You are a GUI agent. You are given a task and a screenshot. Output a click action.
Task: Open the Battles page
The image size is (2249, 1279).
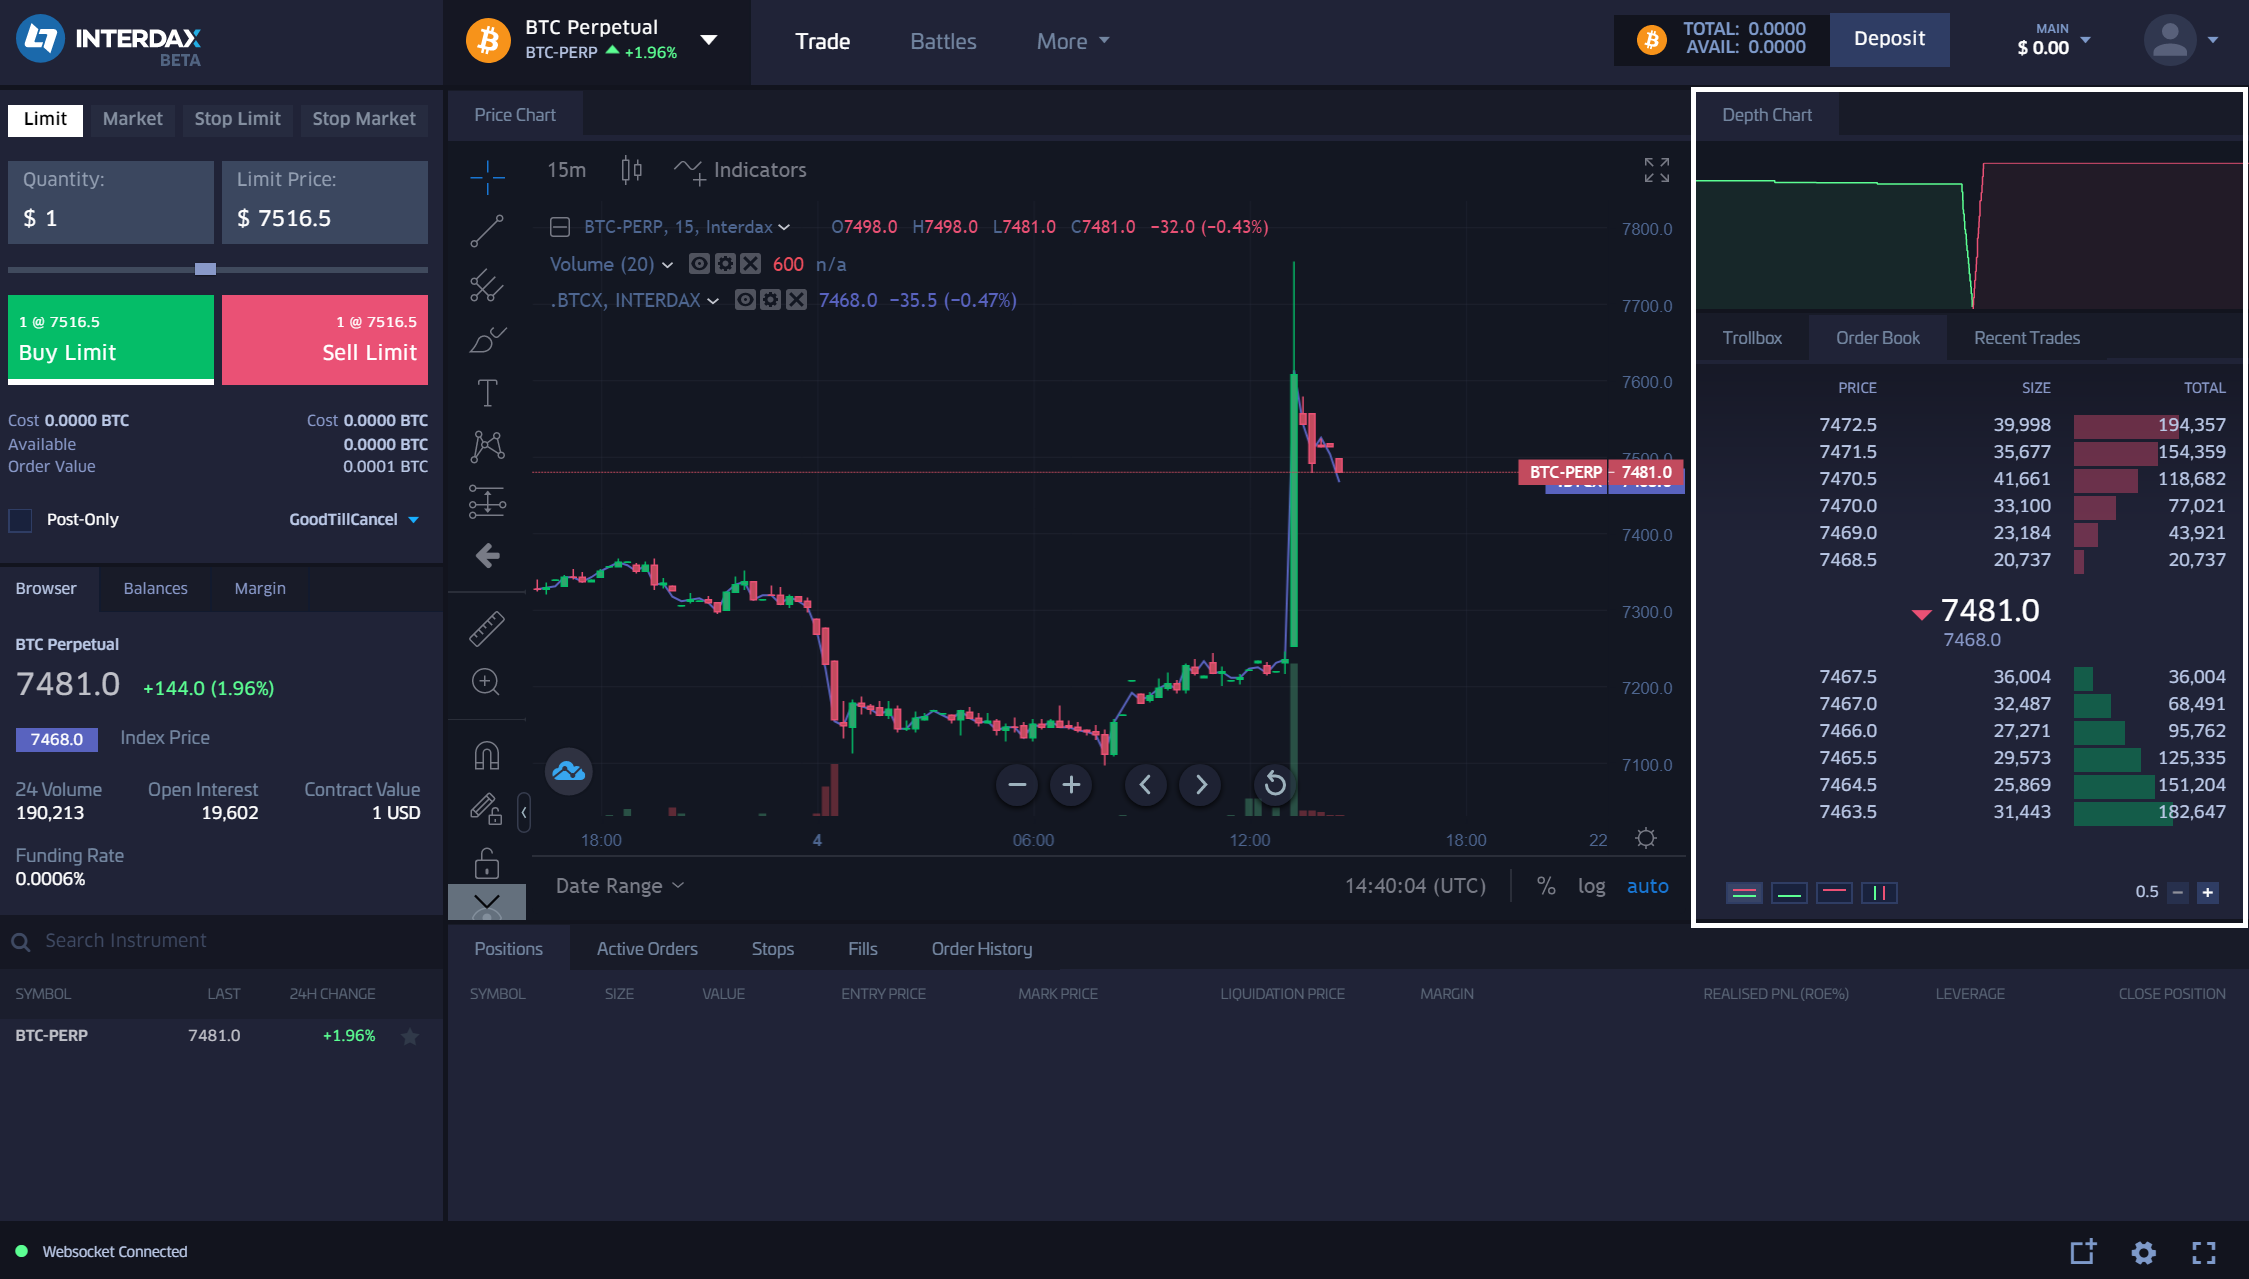[x=943, y=41]
